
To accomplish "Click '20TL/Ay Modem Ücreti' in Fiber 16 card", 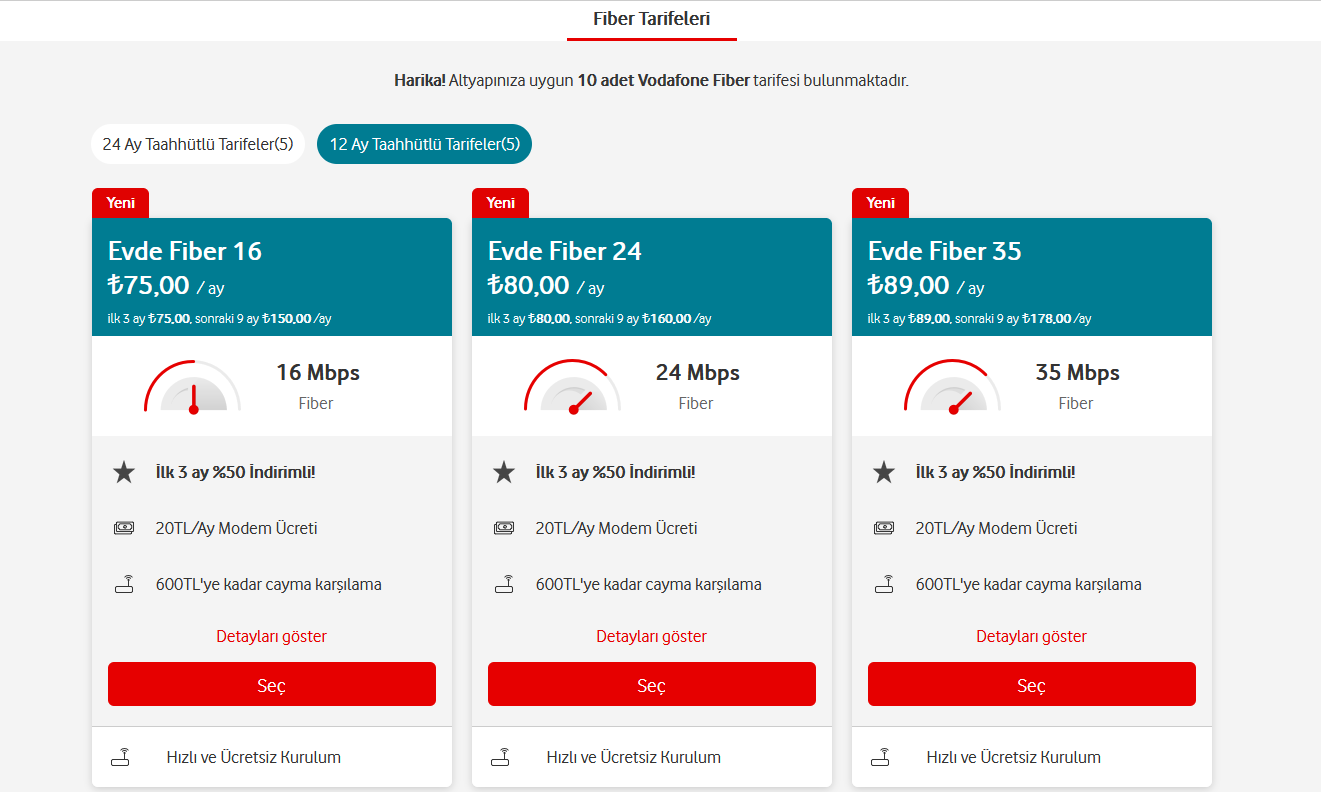I will [x=237, y=528].
